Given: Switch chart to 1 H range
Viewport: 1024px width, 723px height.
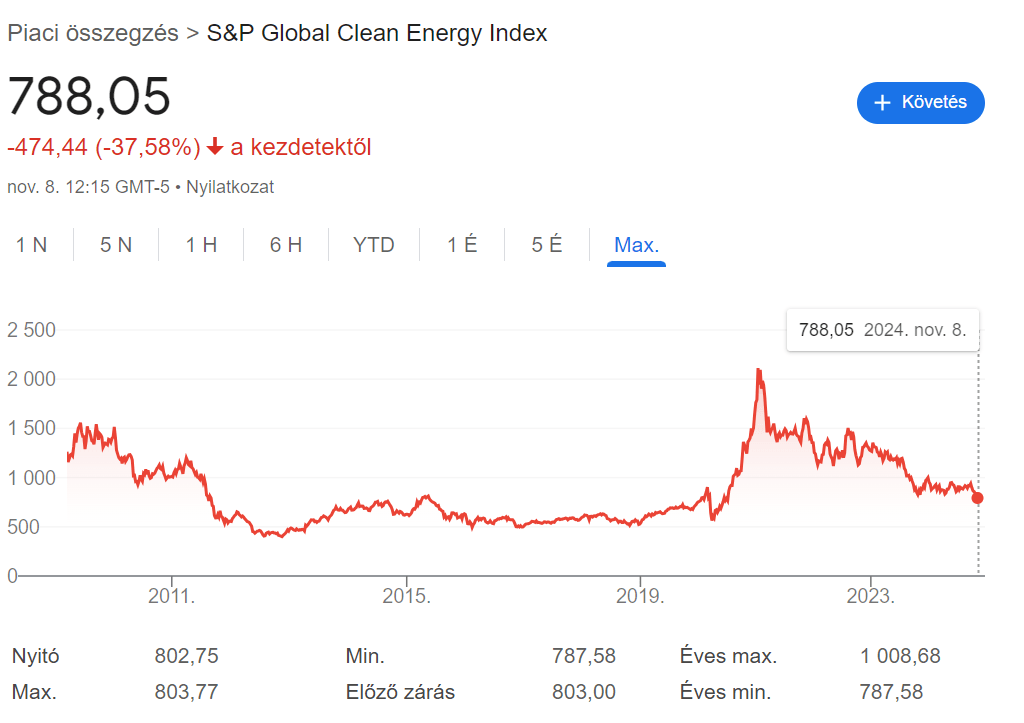Looking at the screenshot, I should (x=199, y=244).
